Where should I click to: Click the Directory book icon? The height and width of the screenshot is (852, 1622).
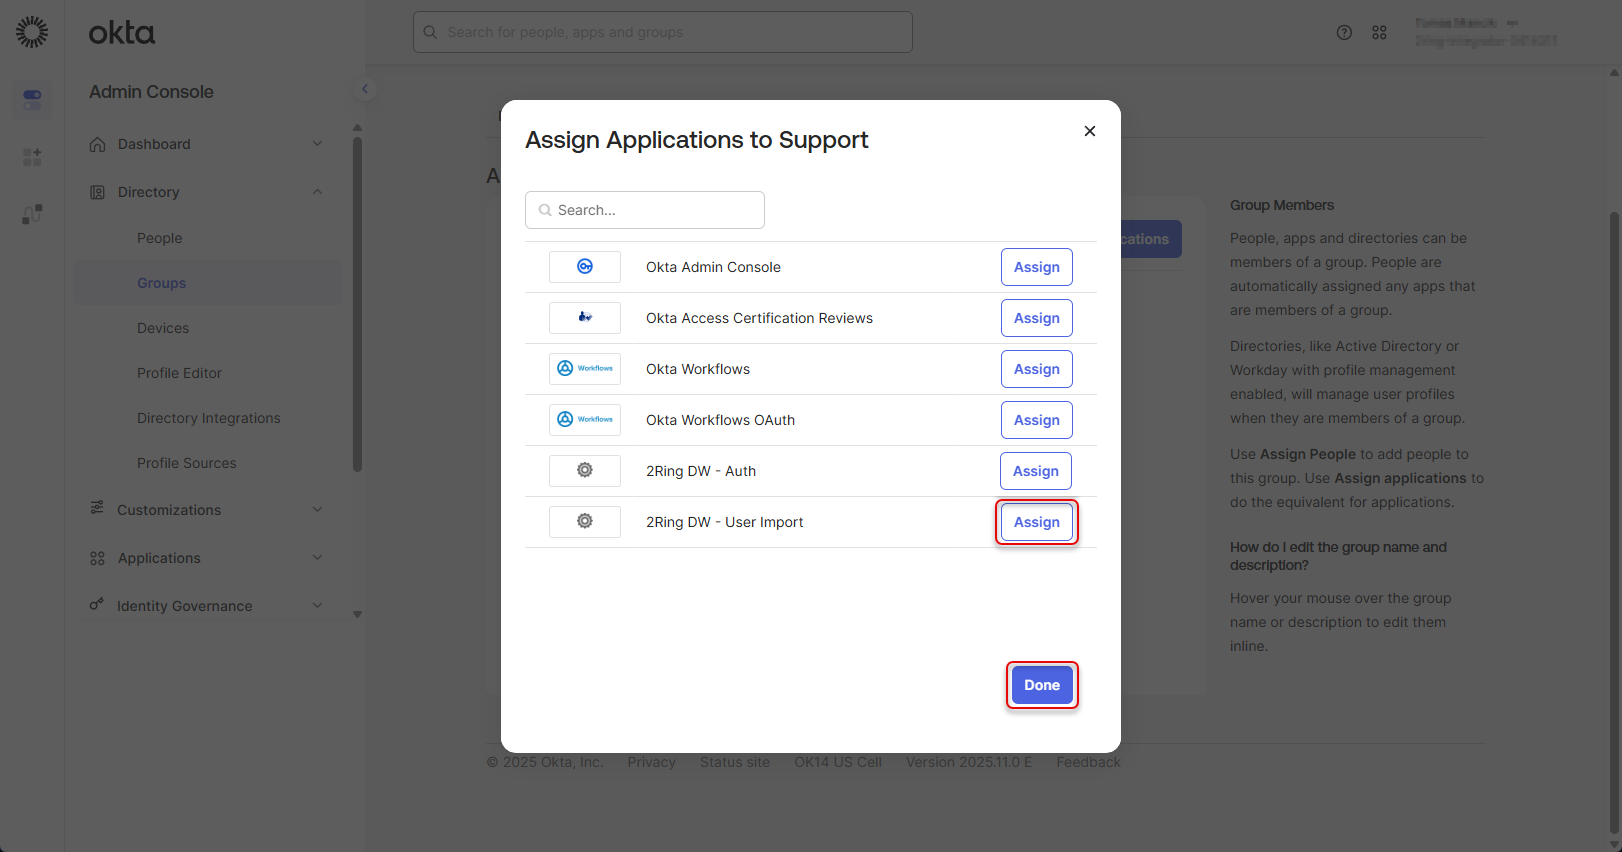[x=97, y=192]
